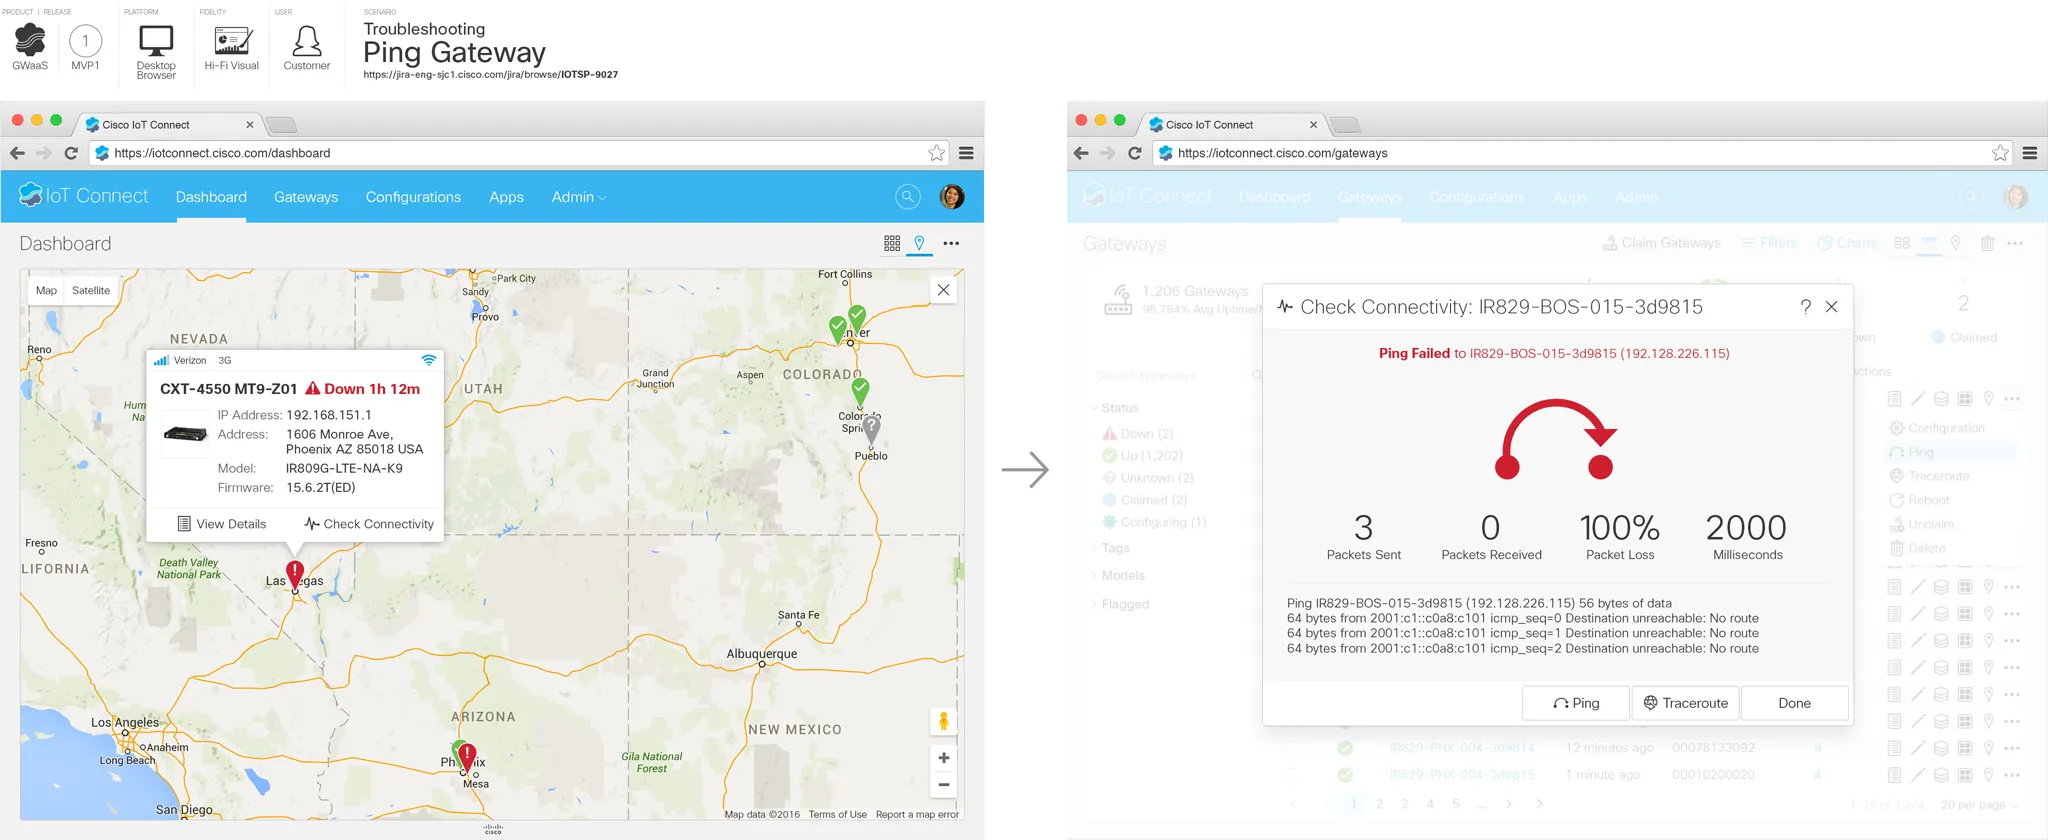Open the browser menu in the dashboard window
2048x840 pixels.
(966, 153)
